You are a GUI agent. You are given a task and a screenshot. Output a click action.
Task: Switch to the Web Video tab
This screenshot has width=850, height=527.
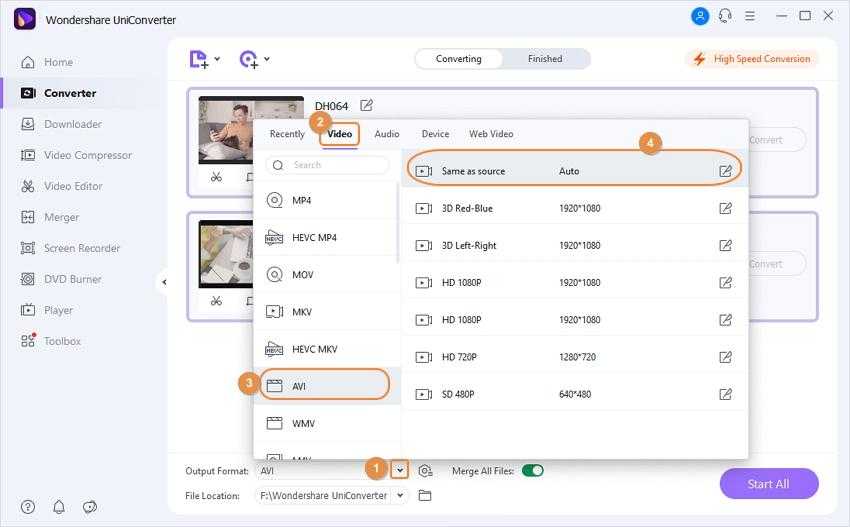491,134
